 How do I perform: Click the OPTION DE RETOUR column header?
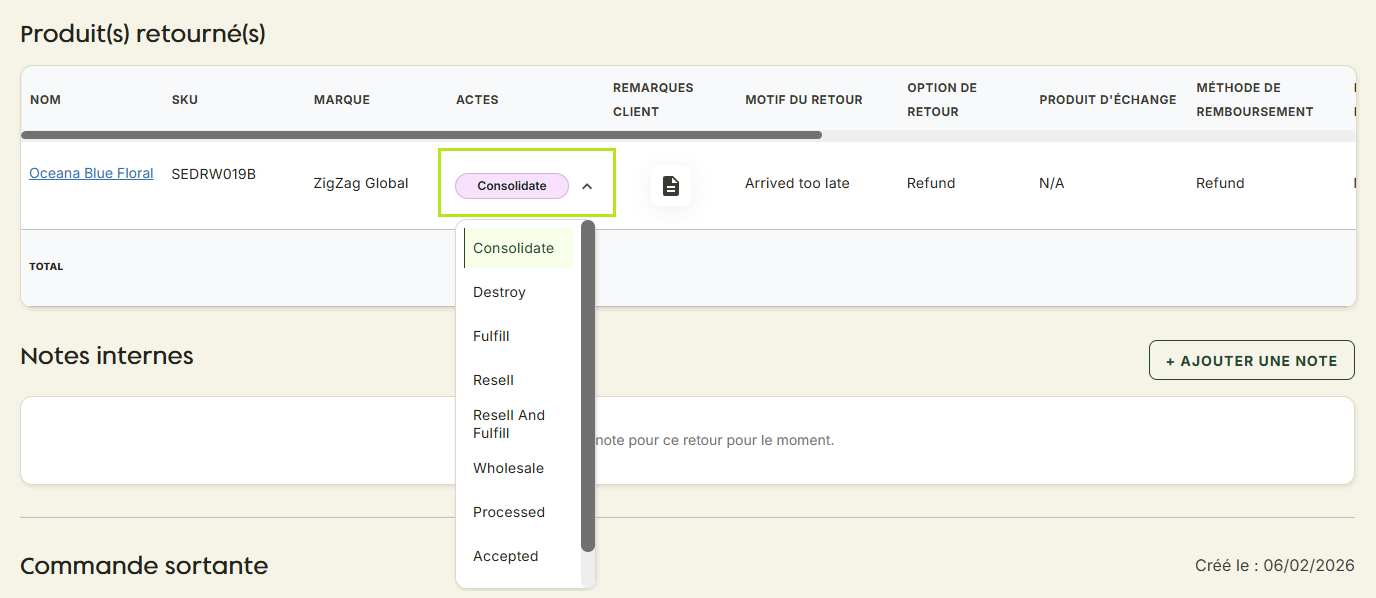tap(942, 100)
